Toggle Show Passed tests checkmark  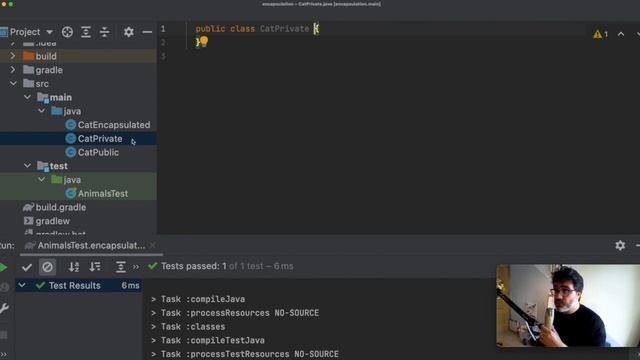(x=27, y=267)
